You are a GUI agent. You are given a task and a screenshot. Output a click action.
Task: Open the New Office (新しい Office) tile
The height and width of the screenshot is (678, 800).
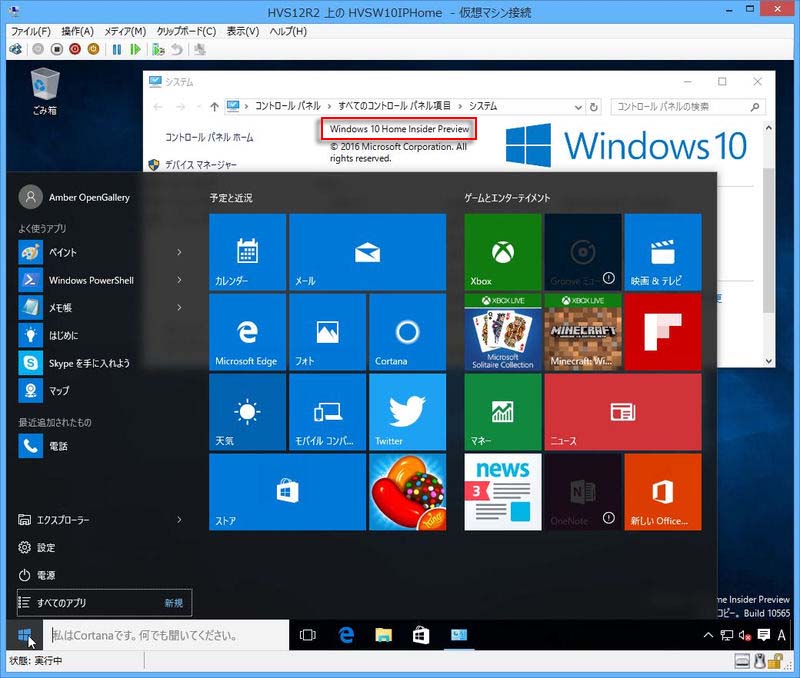[663, 492]
